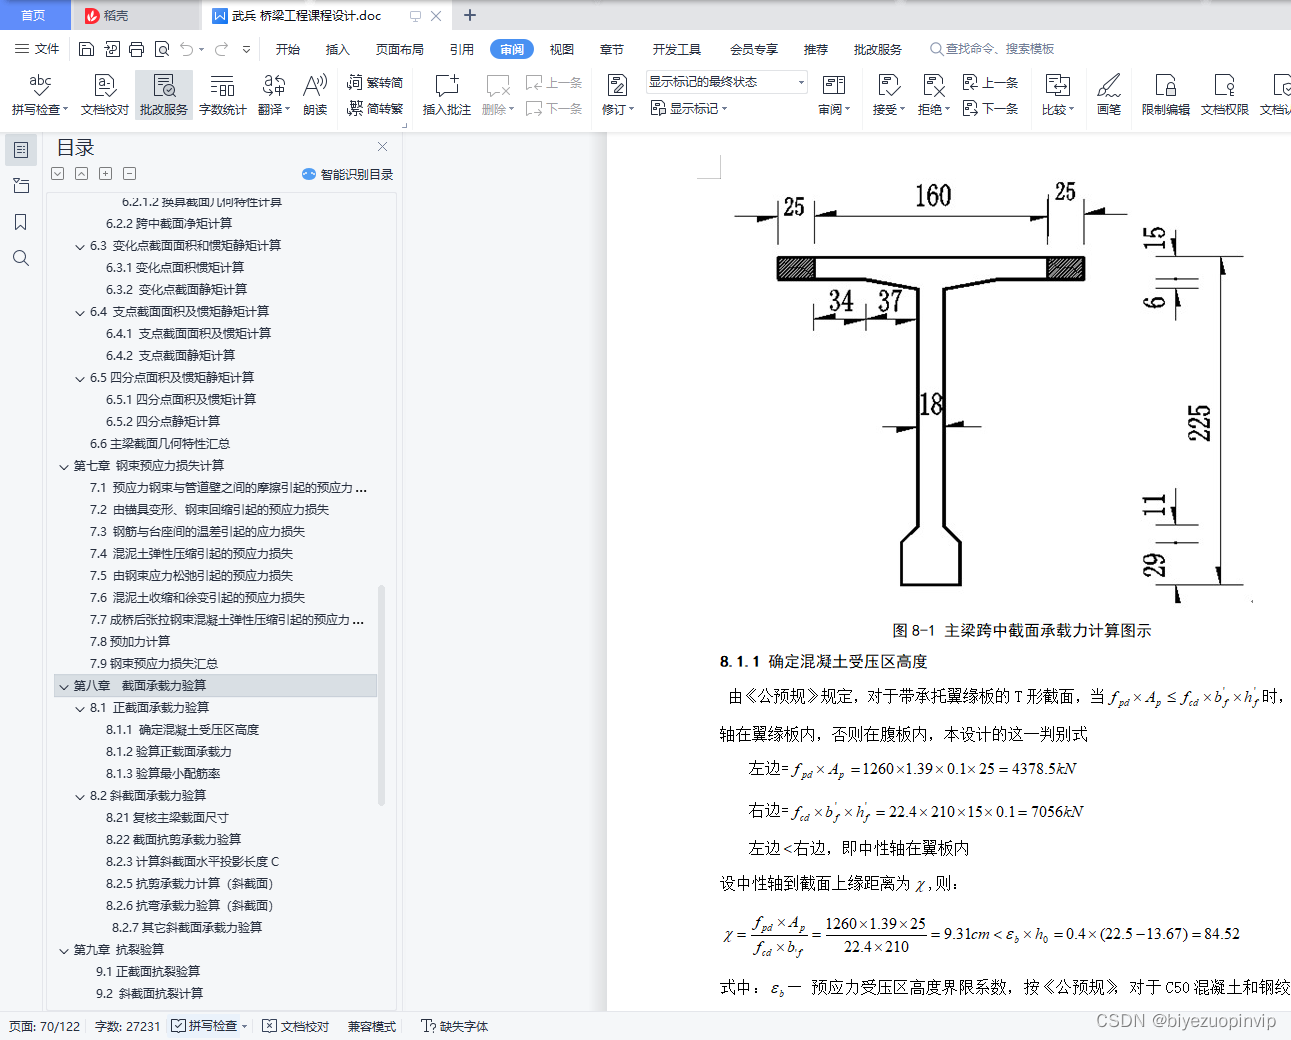Open 文档权限 document permissions

coord(1223,93)
